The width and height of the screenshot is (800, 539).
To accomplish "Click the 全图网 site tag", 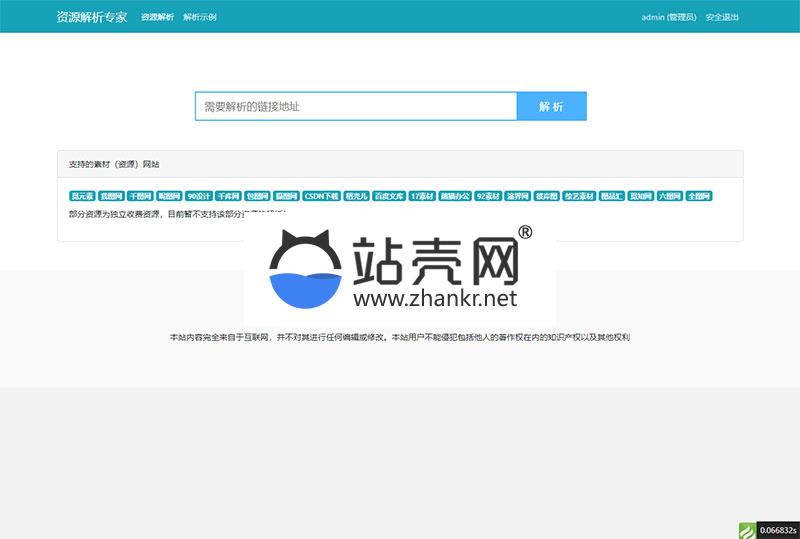I will [698, 196].
